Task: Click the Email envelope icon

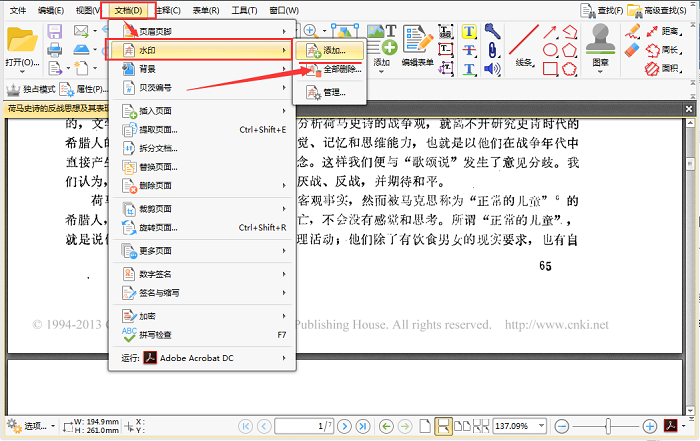Action: (81, 31)
